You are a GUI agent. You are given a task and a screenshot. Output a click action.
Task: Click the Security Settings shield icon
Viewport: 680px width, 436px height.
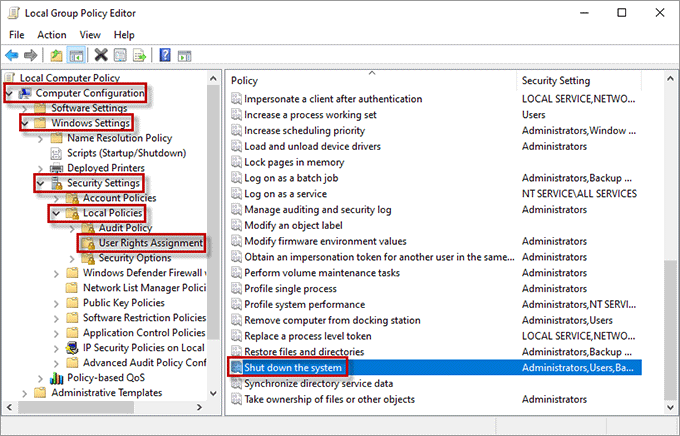click(x=57, y=183)
